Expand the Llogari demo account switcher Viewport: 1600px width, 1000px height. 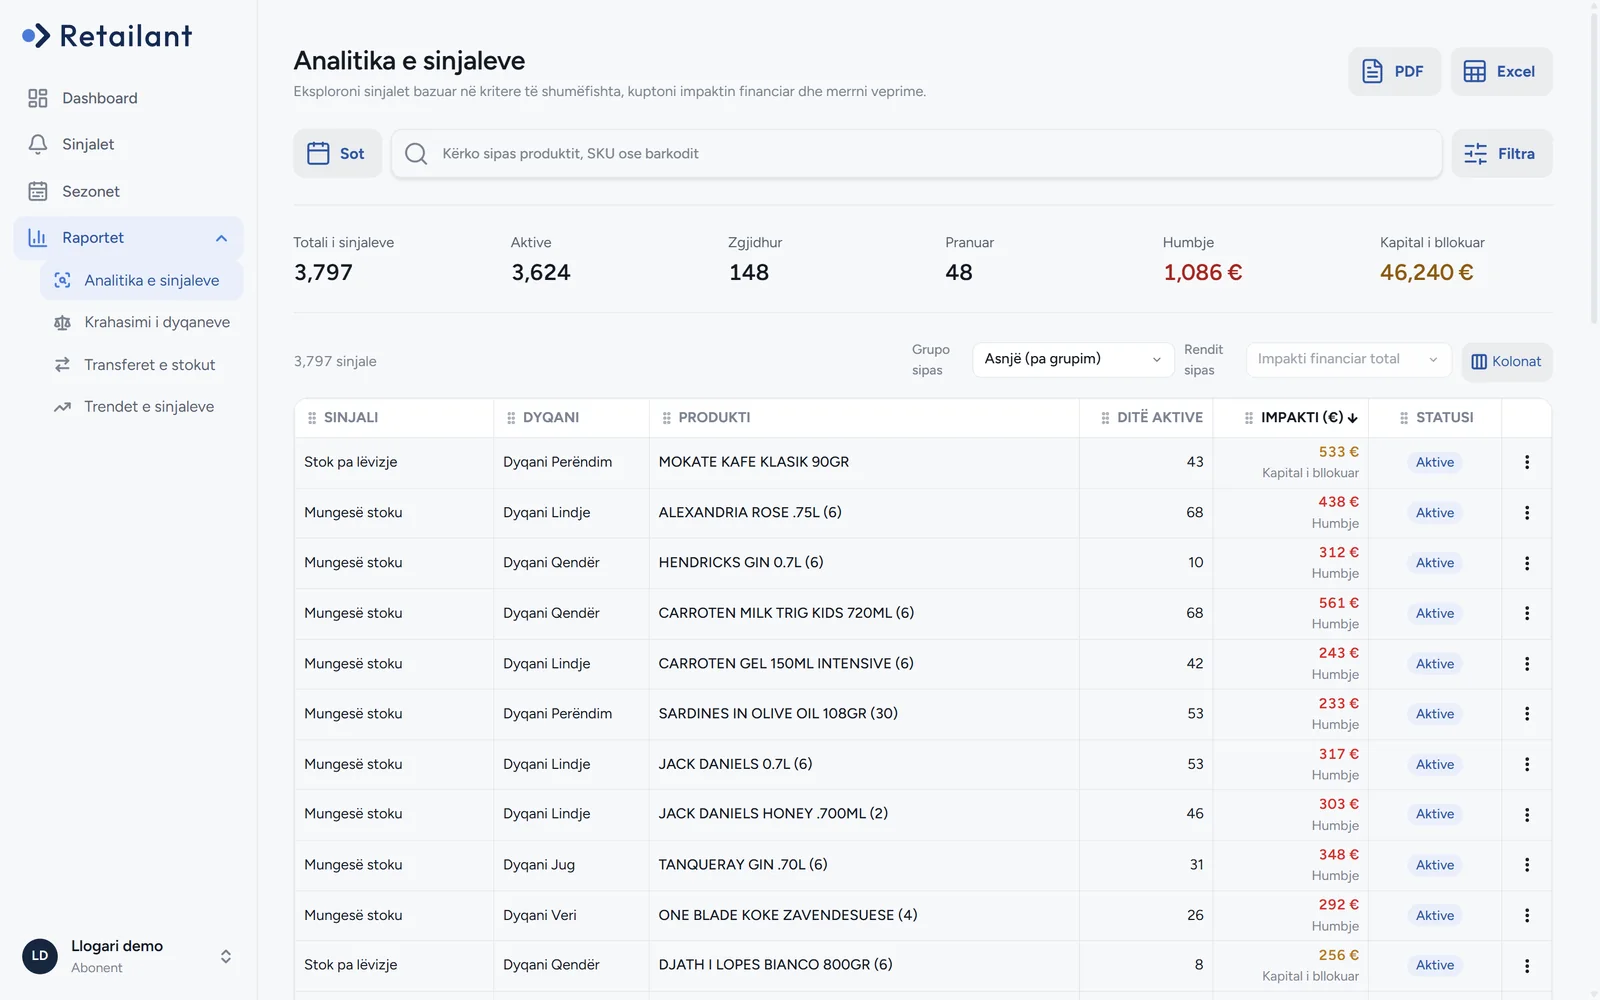[x=226, y=956]
